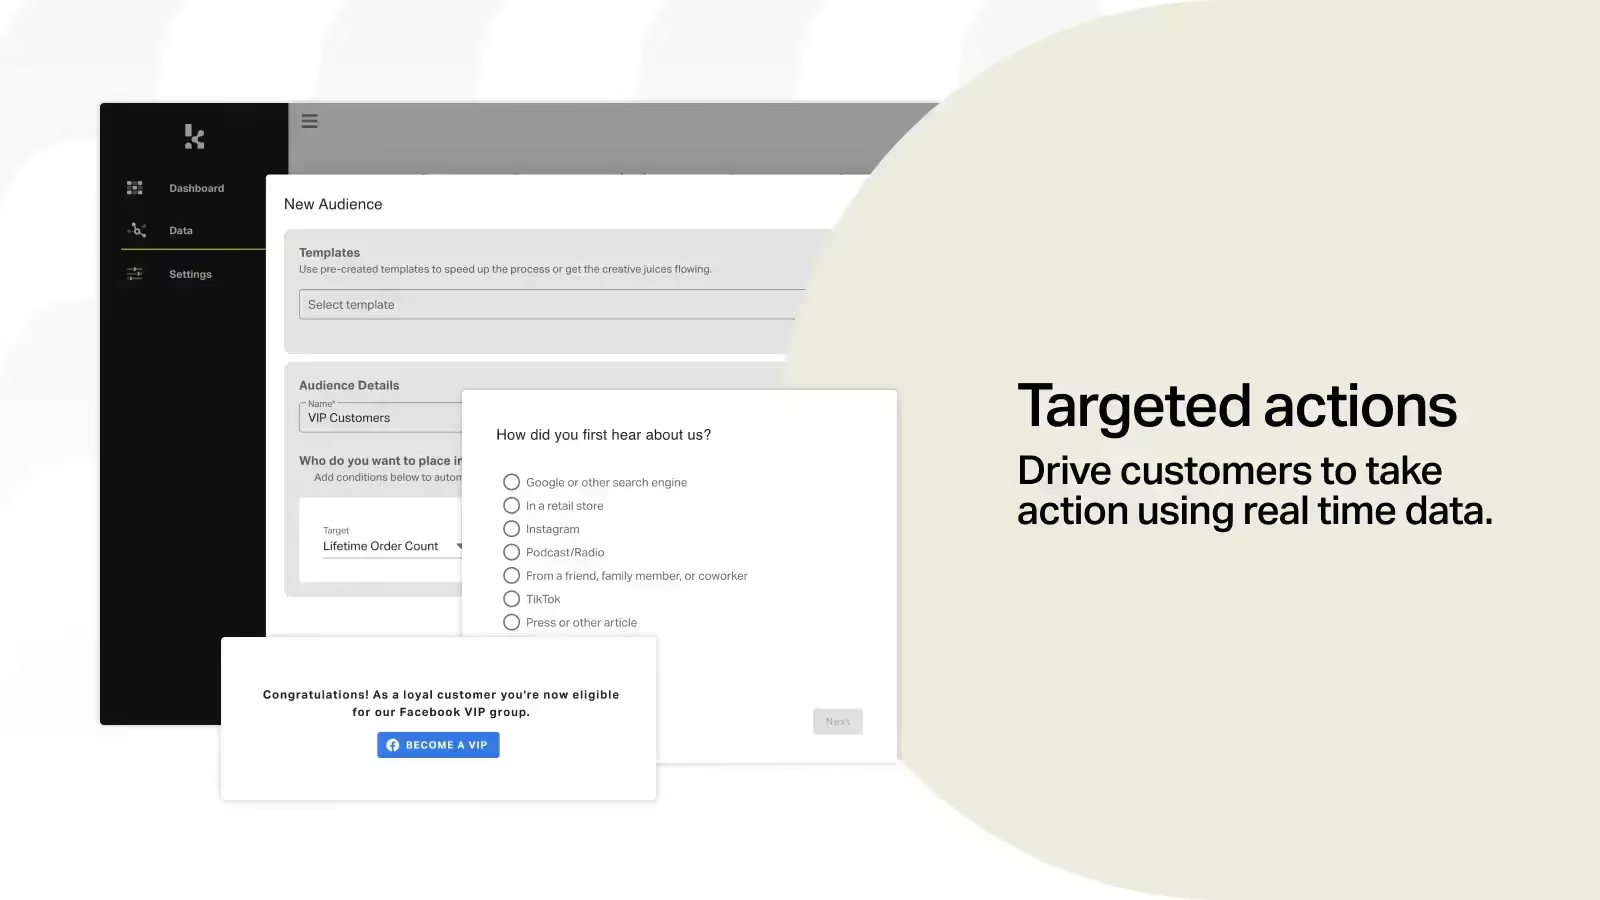The image size is (1600, 900).
Task: Click "Drive customers to take action" tagline
Action: click(x=1255, y=491)
